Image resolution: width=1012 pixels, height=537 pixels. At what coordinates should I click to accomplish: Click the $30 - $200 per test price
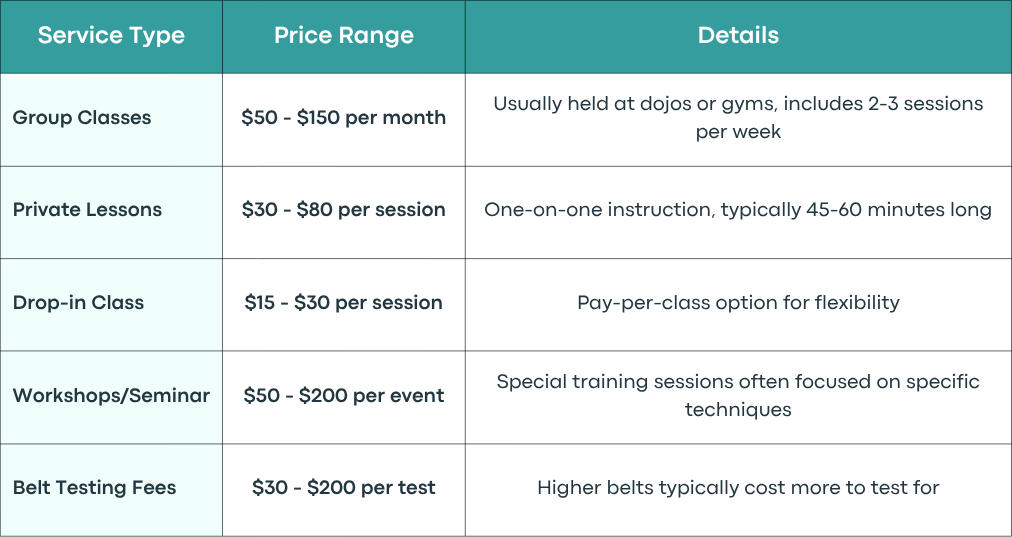(344, 488)
